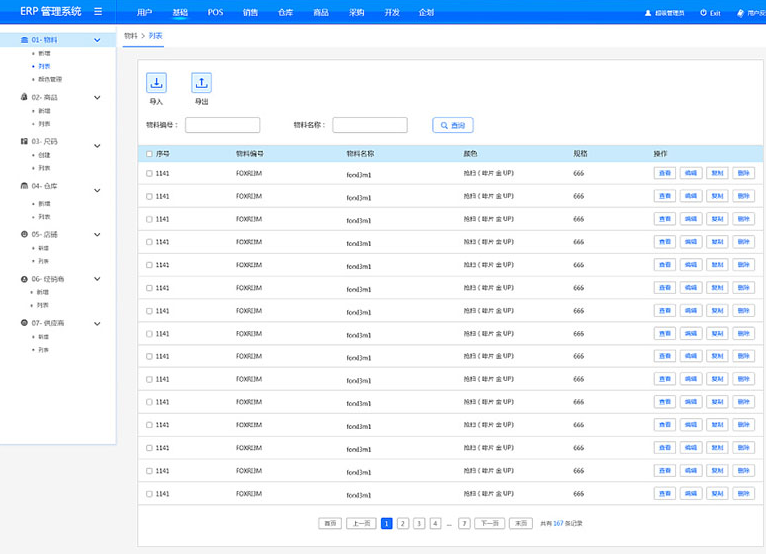Screen dimensions: 766x554
Task: Tick the checkbox in the sixth table row
Action: (149, 288)
